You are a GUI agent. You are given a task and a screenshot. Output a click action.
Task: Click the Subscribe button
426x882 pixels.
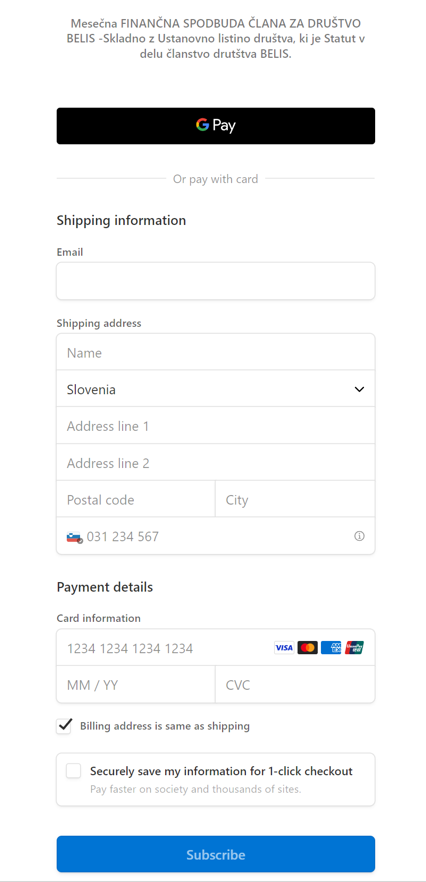tap(216, 854)
